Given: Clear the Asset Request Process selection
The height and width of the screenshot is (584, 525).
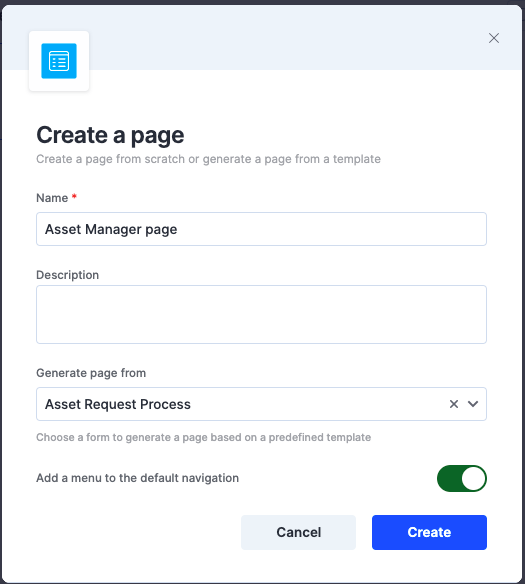Looking at the screenshot, I should click(454, 404).
